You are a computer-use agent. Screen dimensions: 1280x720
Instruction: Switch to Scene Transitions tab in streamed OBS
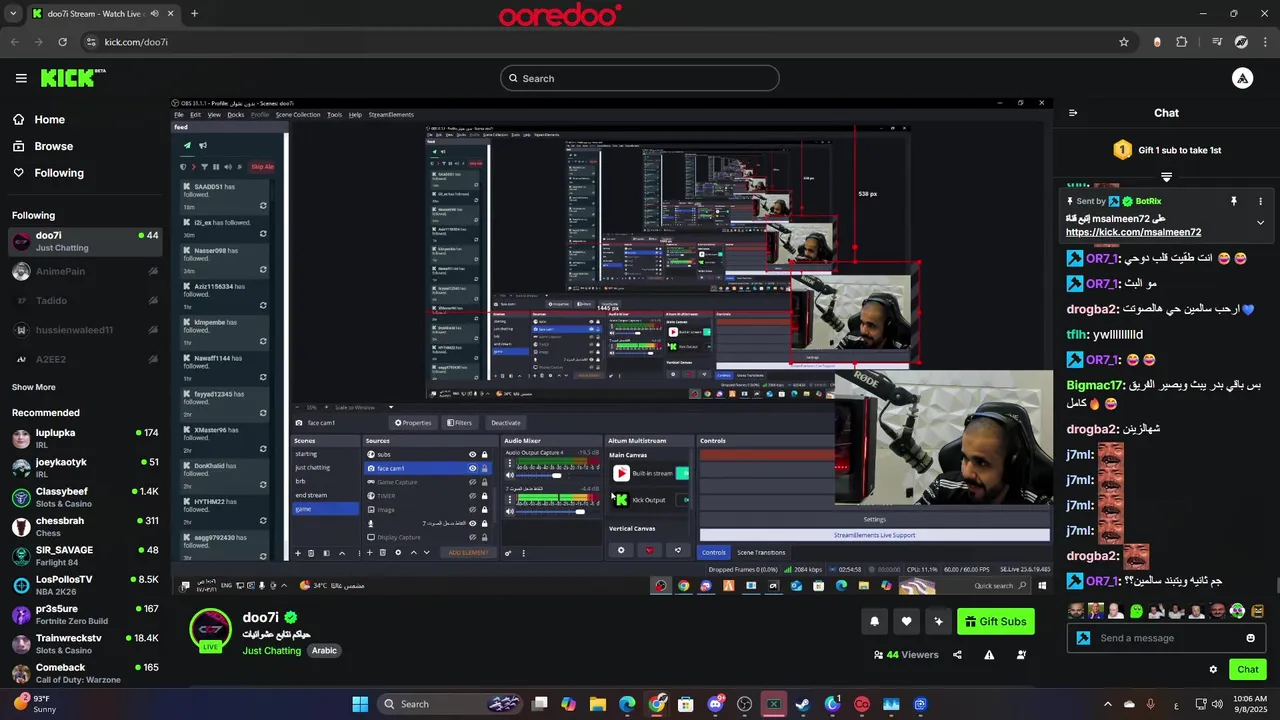point(761,552)
